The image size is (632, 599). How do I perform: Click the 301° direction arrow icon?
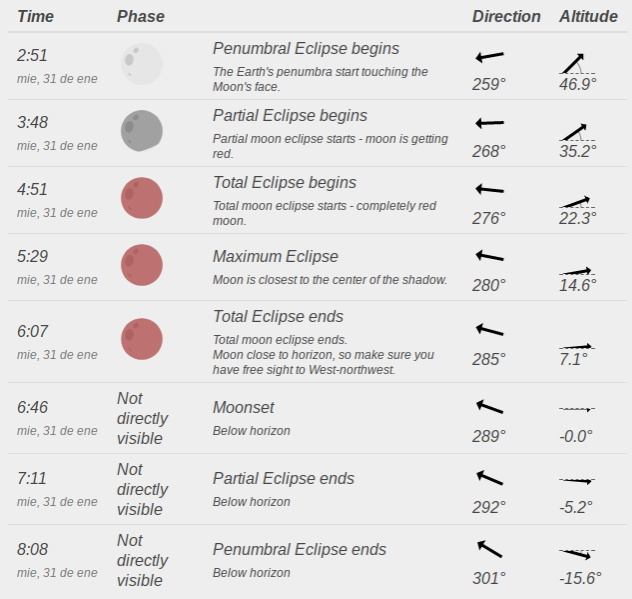489,548
